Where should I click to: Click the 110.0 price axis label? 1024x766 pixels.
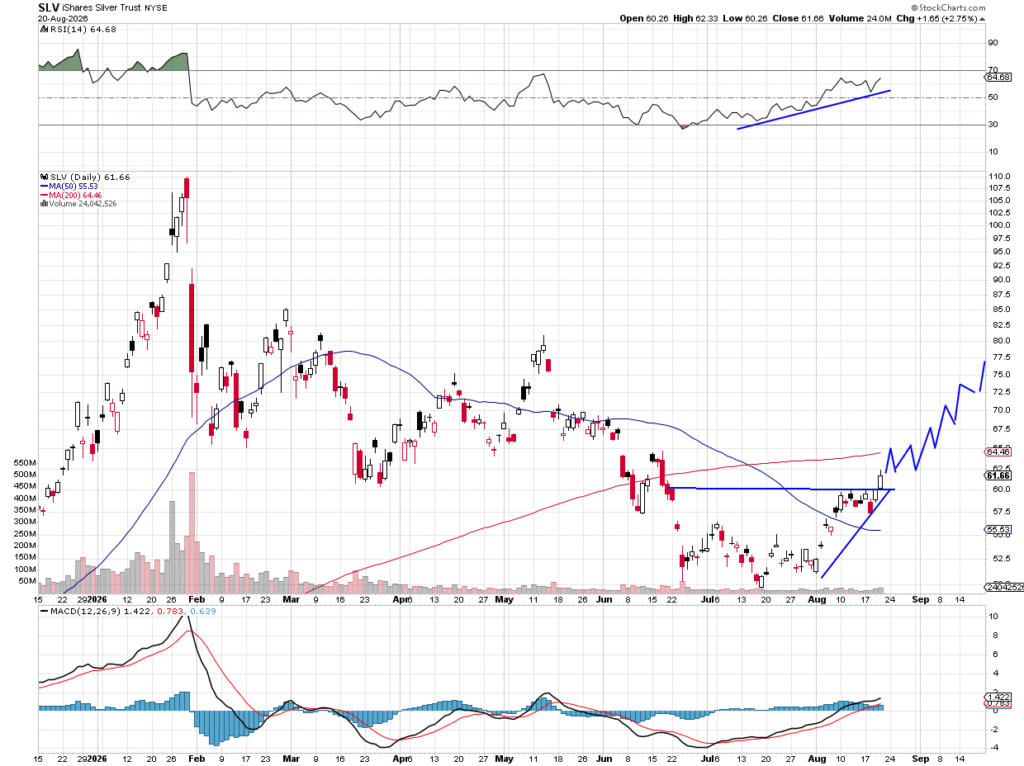tap(999, 176)
